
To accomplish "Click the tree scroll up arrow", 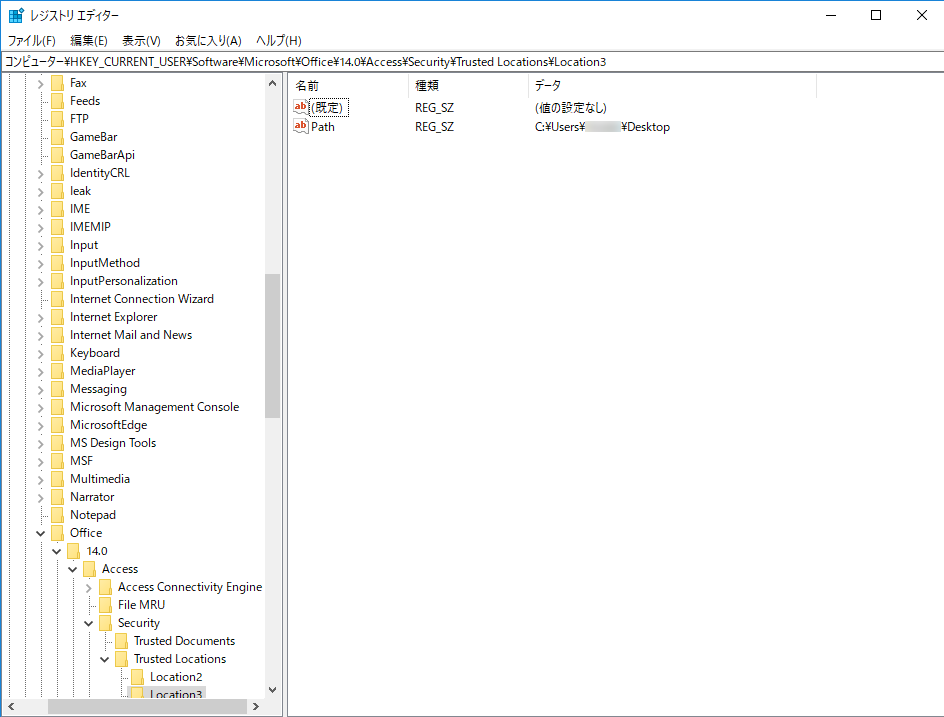I will 272,83.
